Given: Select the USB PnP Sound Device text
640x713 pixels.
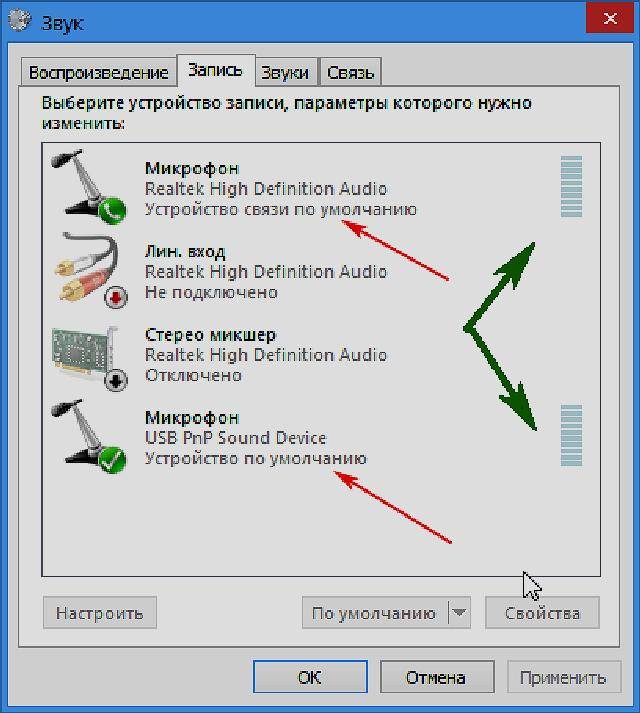Looking at the screenshot, I should click(x=236, y=437).
